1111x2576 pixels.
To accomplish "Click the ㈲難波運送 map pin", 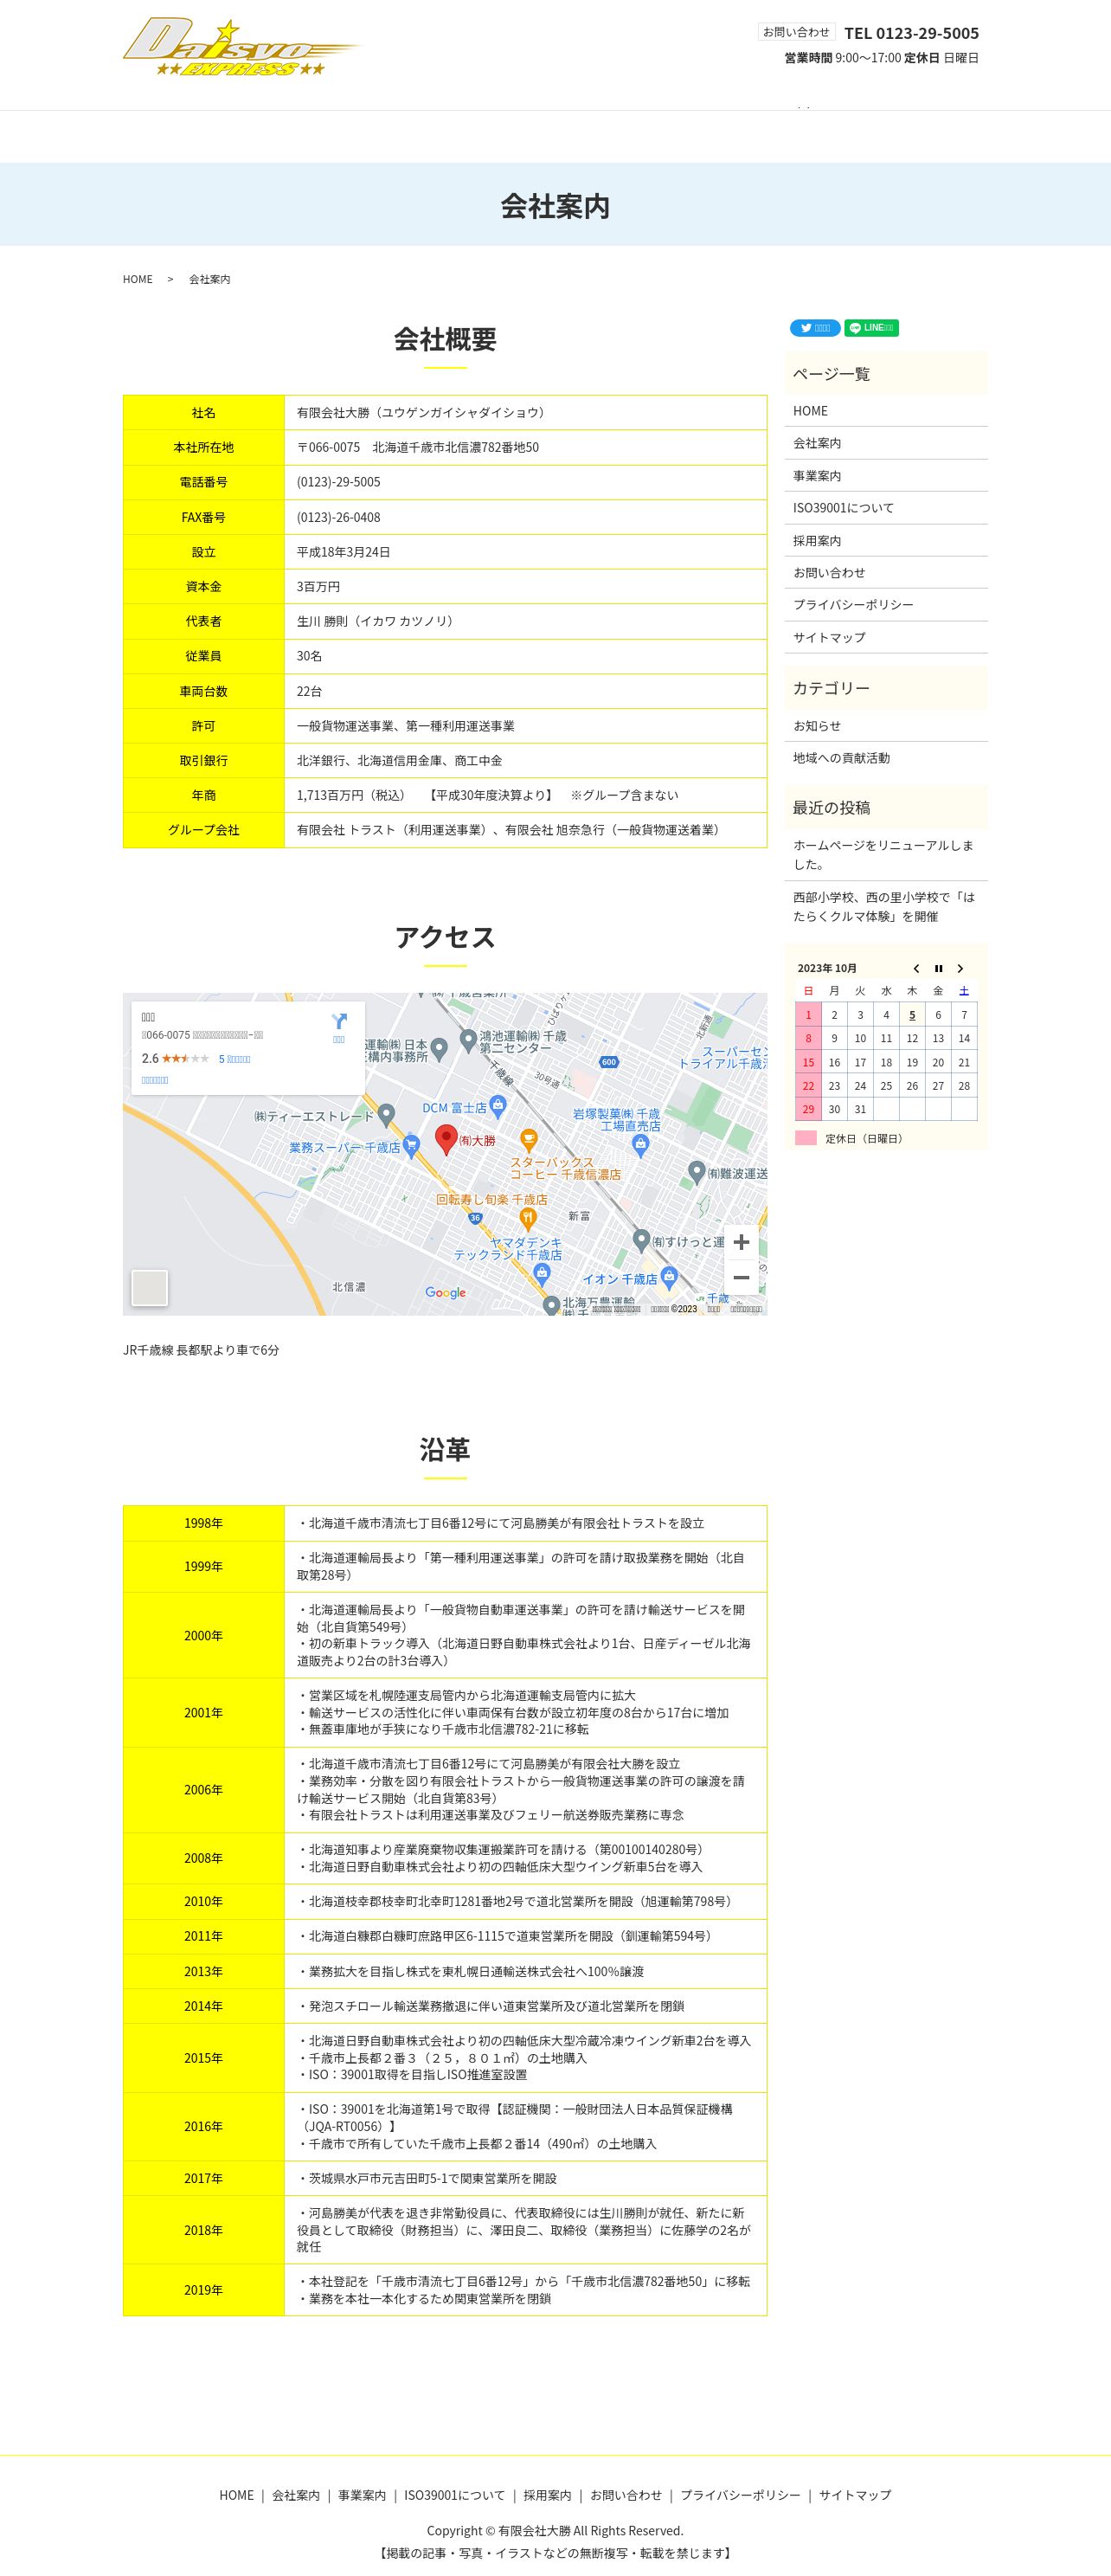I will tap(697, 1173).
